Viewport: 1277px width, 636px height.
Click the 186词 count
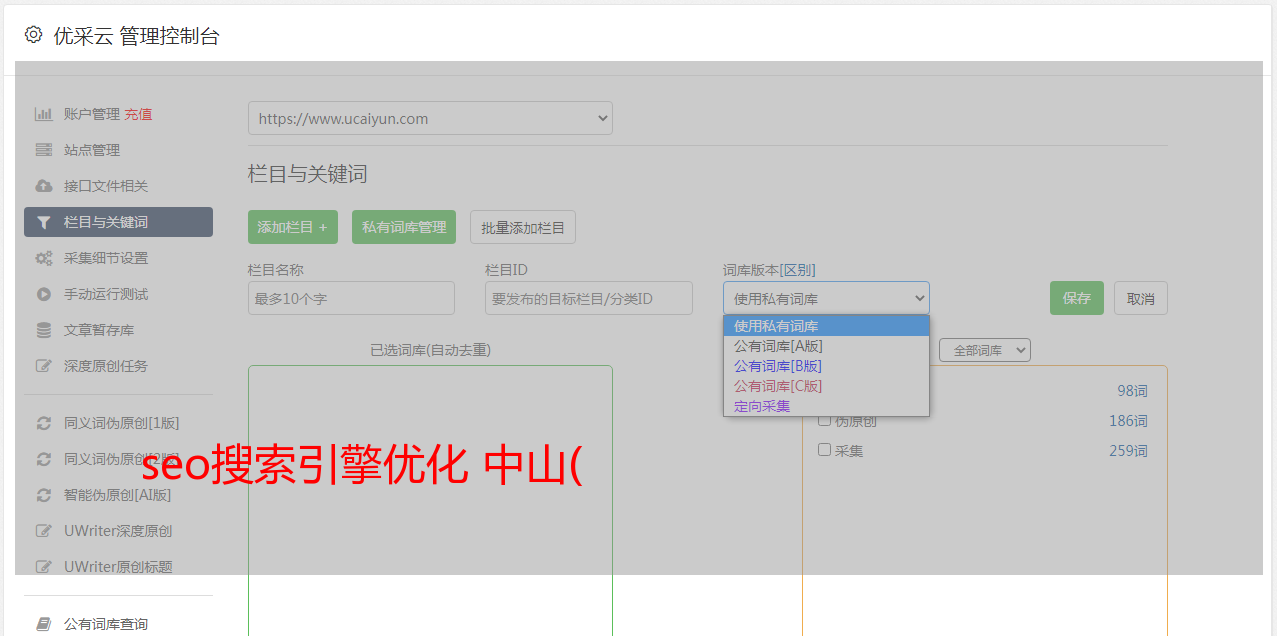[x=1128, y=421]
